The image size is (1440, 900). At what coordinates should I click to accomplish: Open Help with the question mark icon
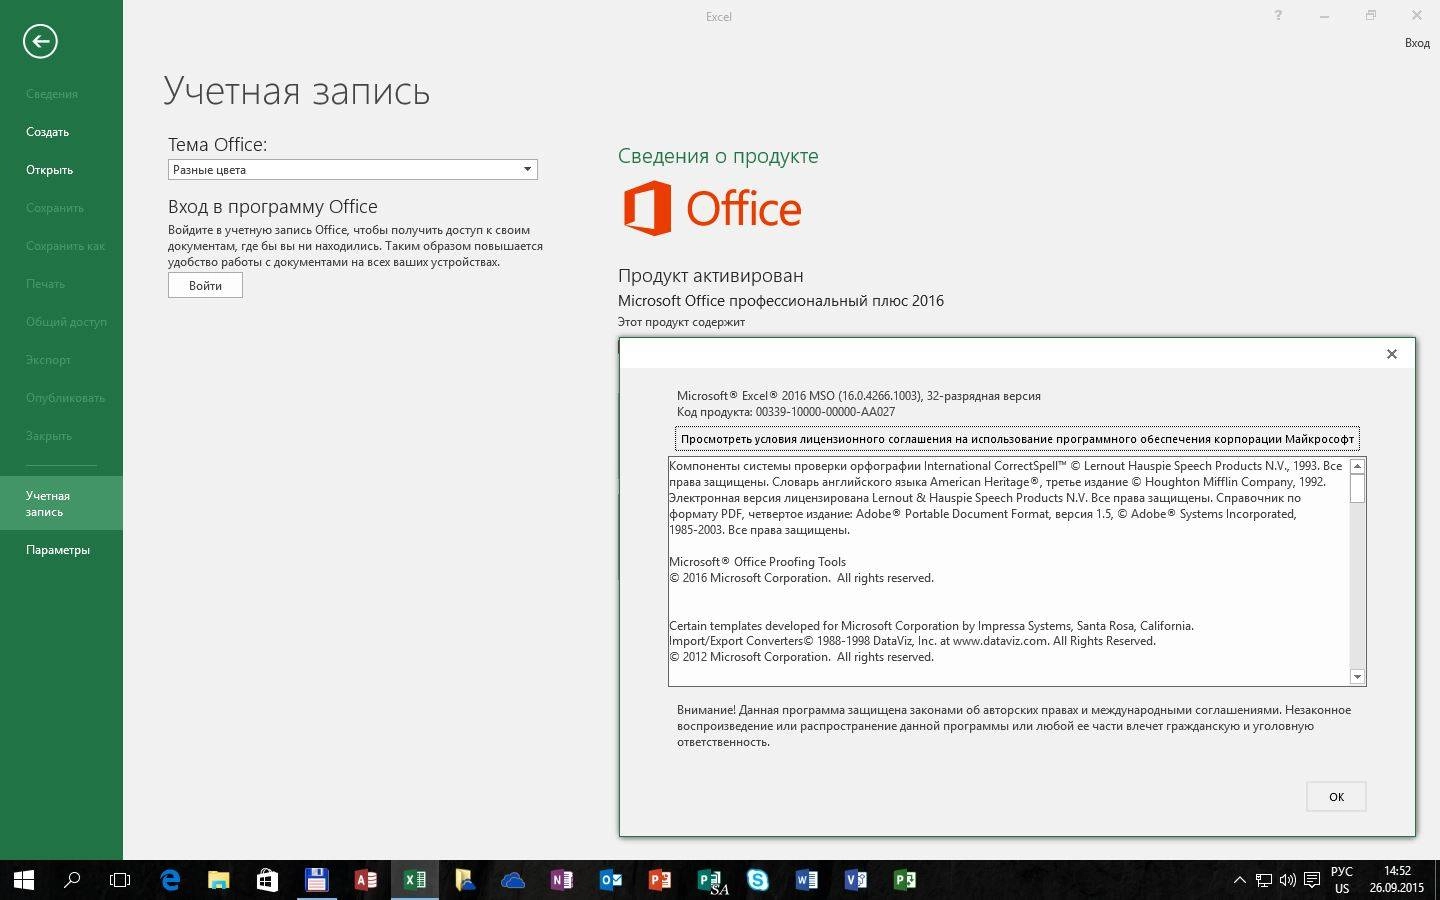pos(1278,16)
